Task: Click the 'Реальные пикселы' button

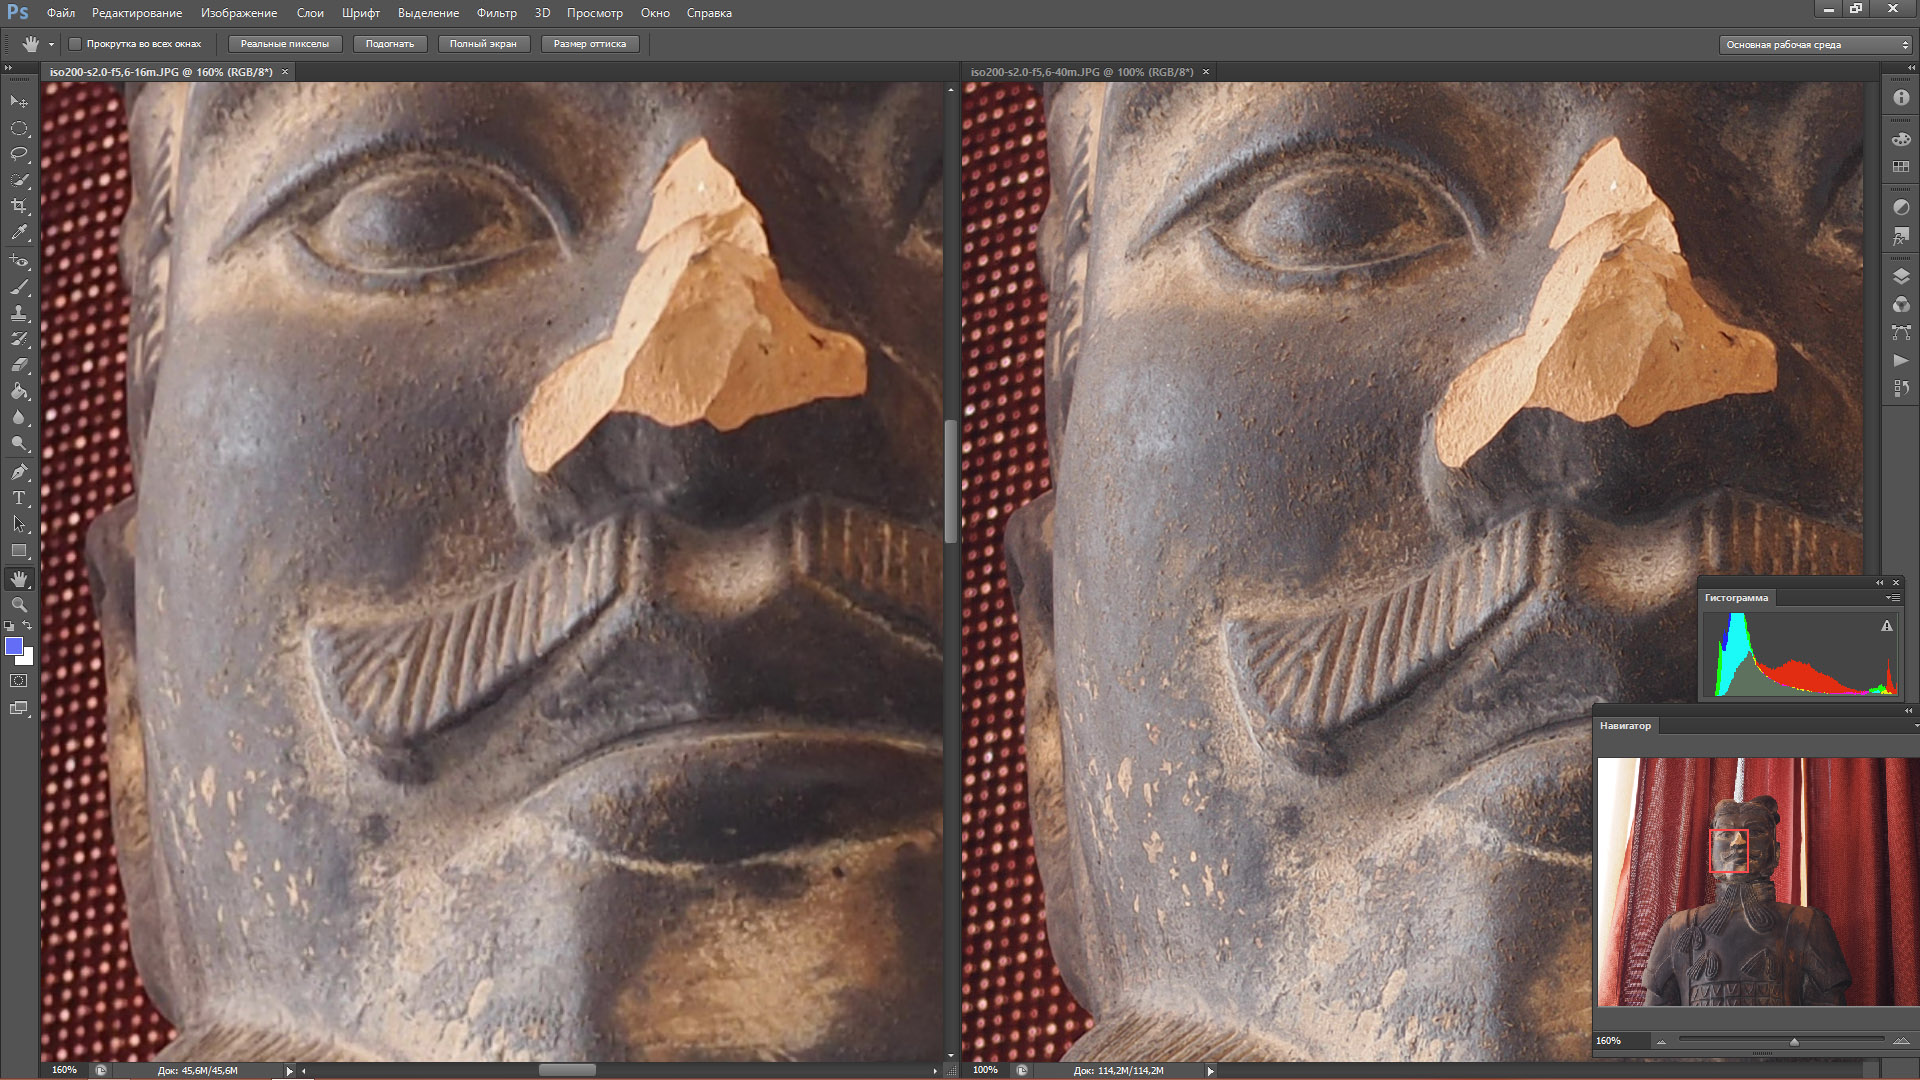Action: pos(285,44)
